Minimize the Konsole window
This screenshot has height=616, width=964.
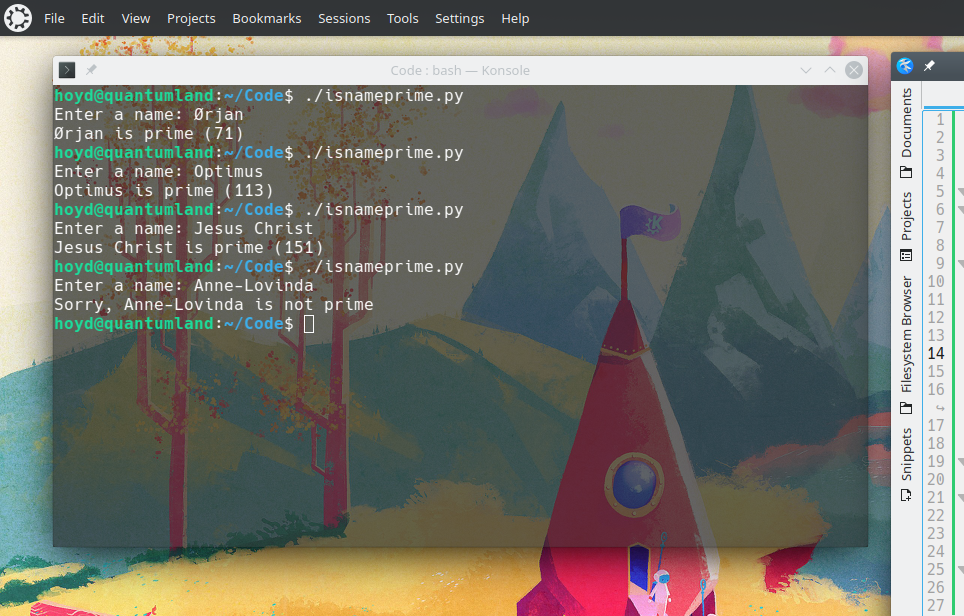806,70
